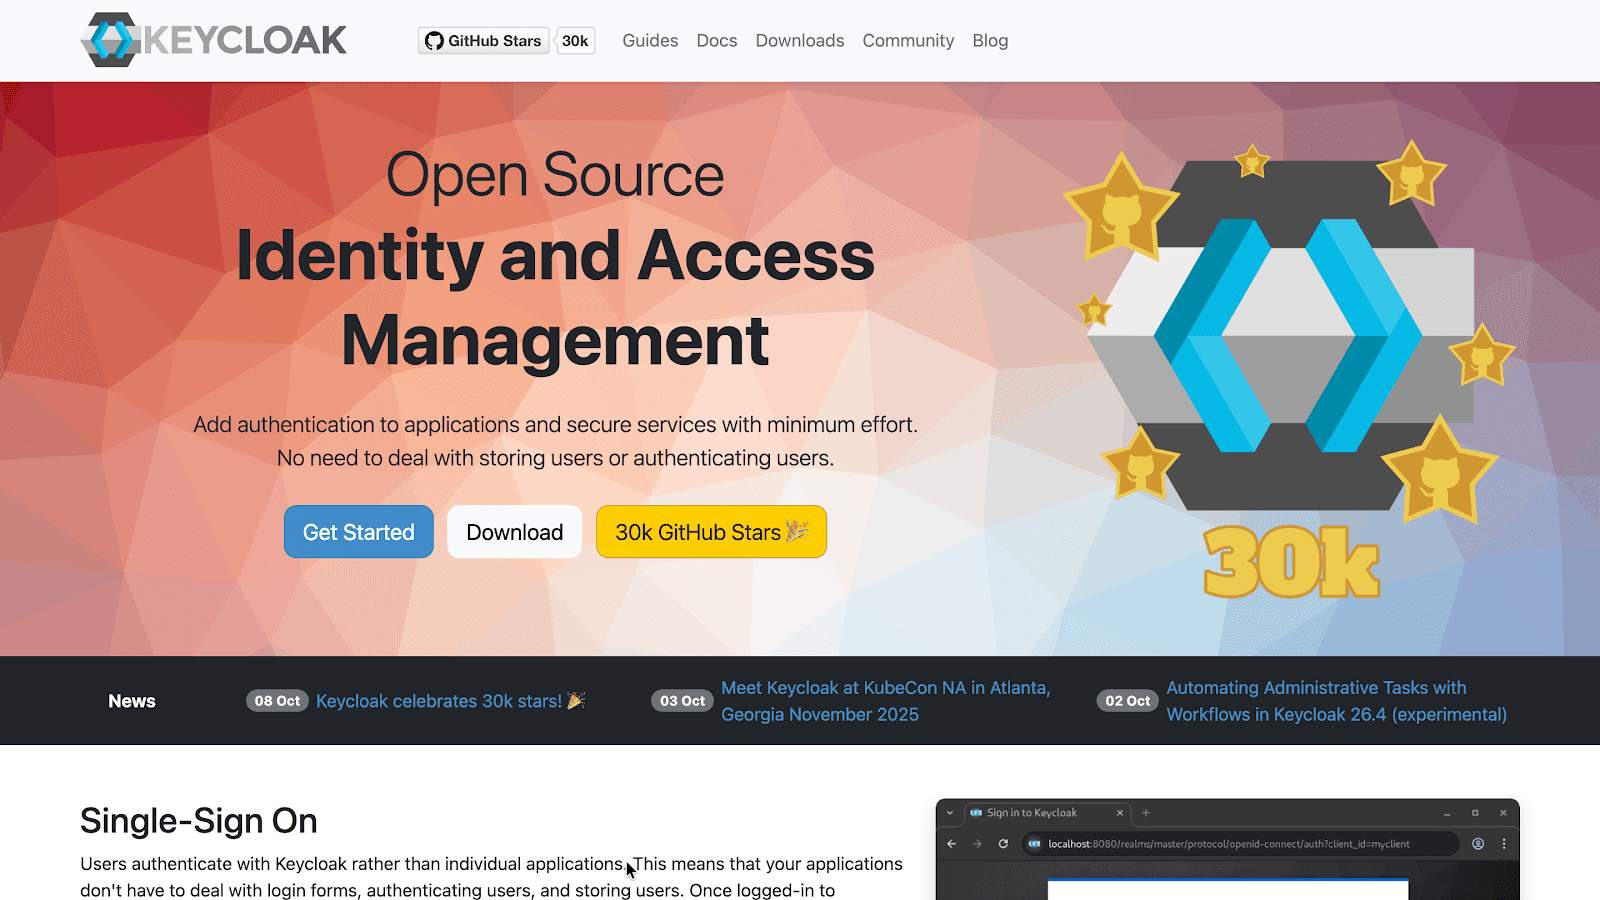
Task: Click the GitHub octocat icon in header badge
Action: 434,41
